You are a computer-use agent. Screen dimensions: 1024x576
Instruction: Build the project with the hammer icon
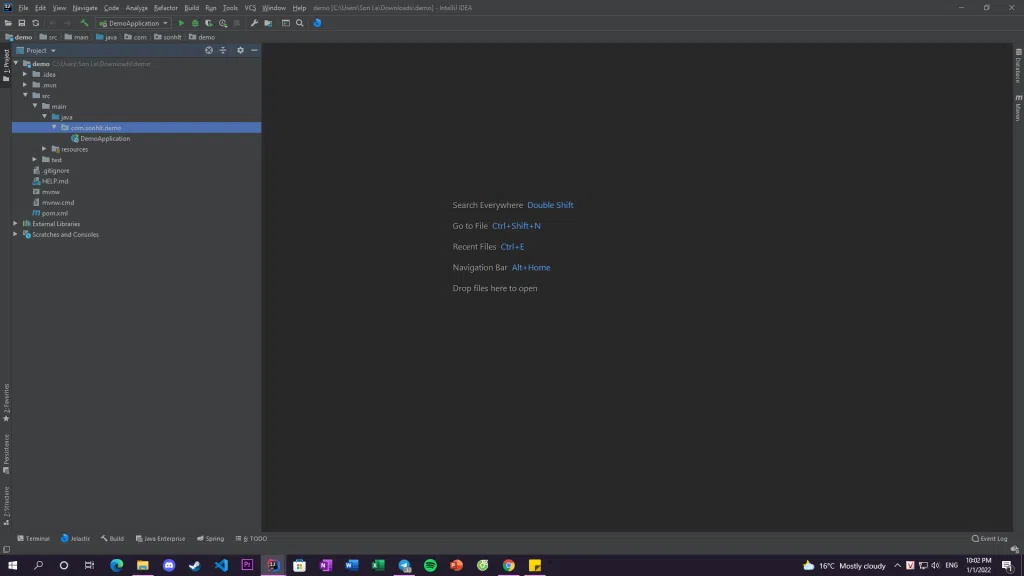tap(84, 23)
